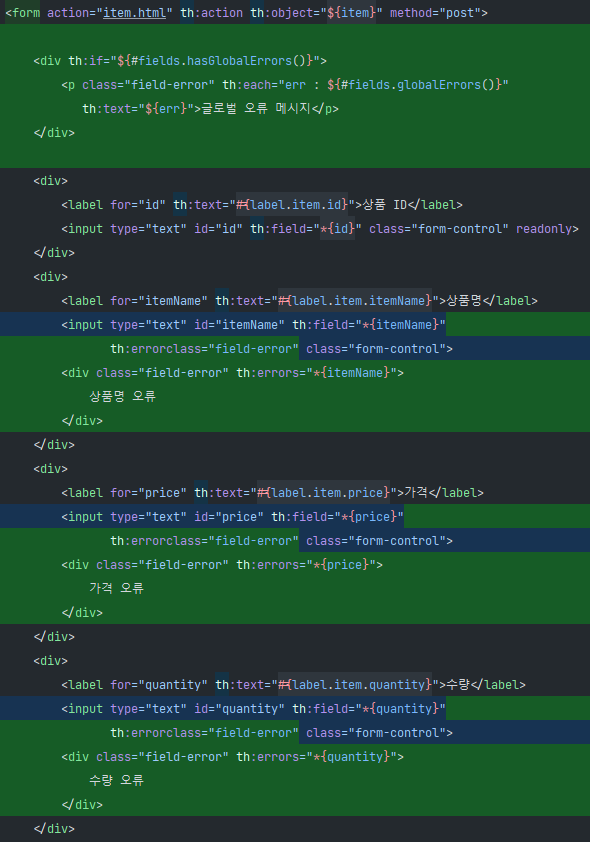Click the underlined item.html action value

(134, 12)
